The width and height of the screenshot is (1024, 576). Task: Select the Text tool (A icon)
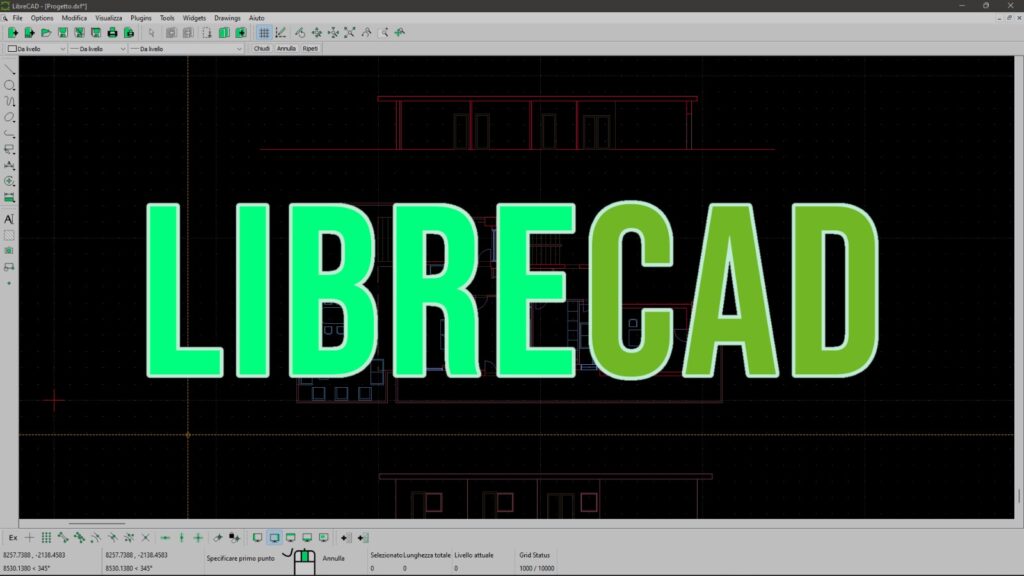(x=9, y=219)
